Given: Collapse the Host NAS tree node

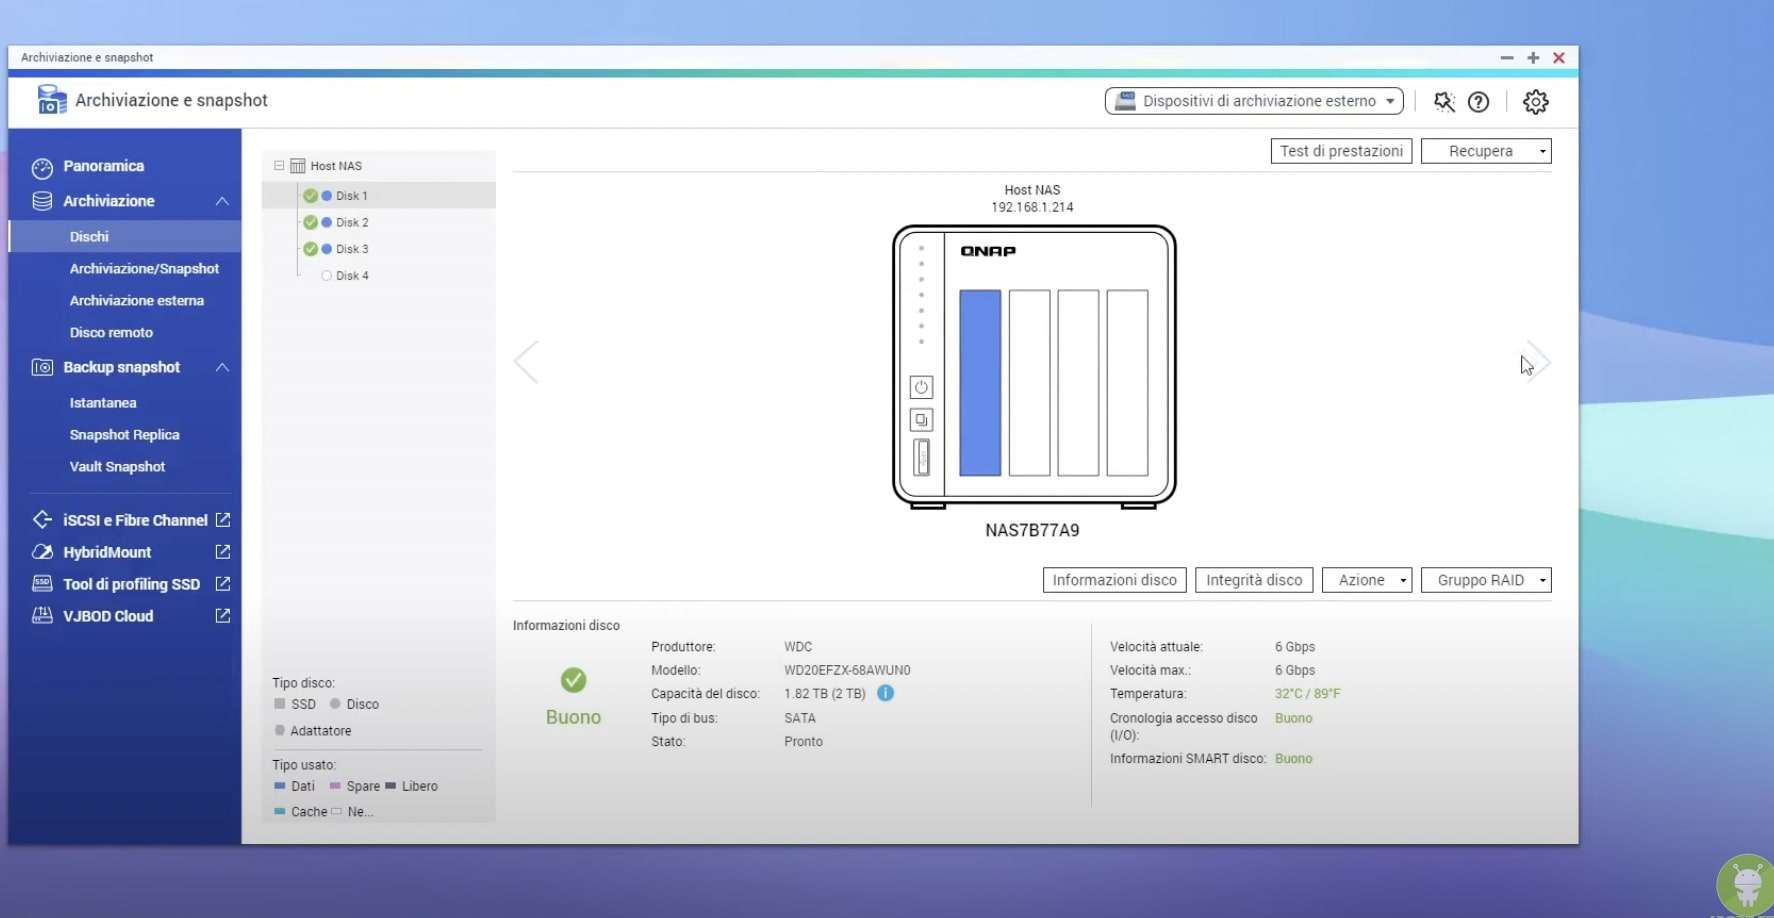Looking at the screenshot, I should pyautogui.click(x=279, y=165).
